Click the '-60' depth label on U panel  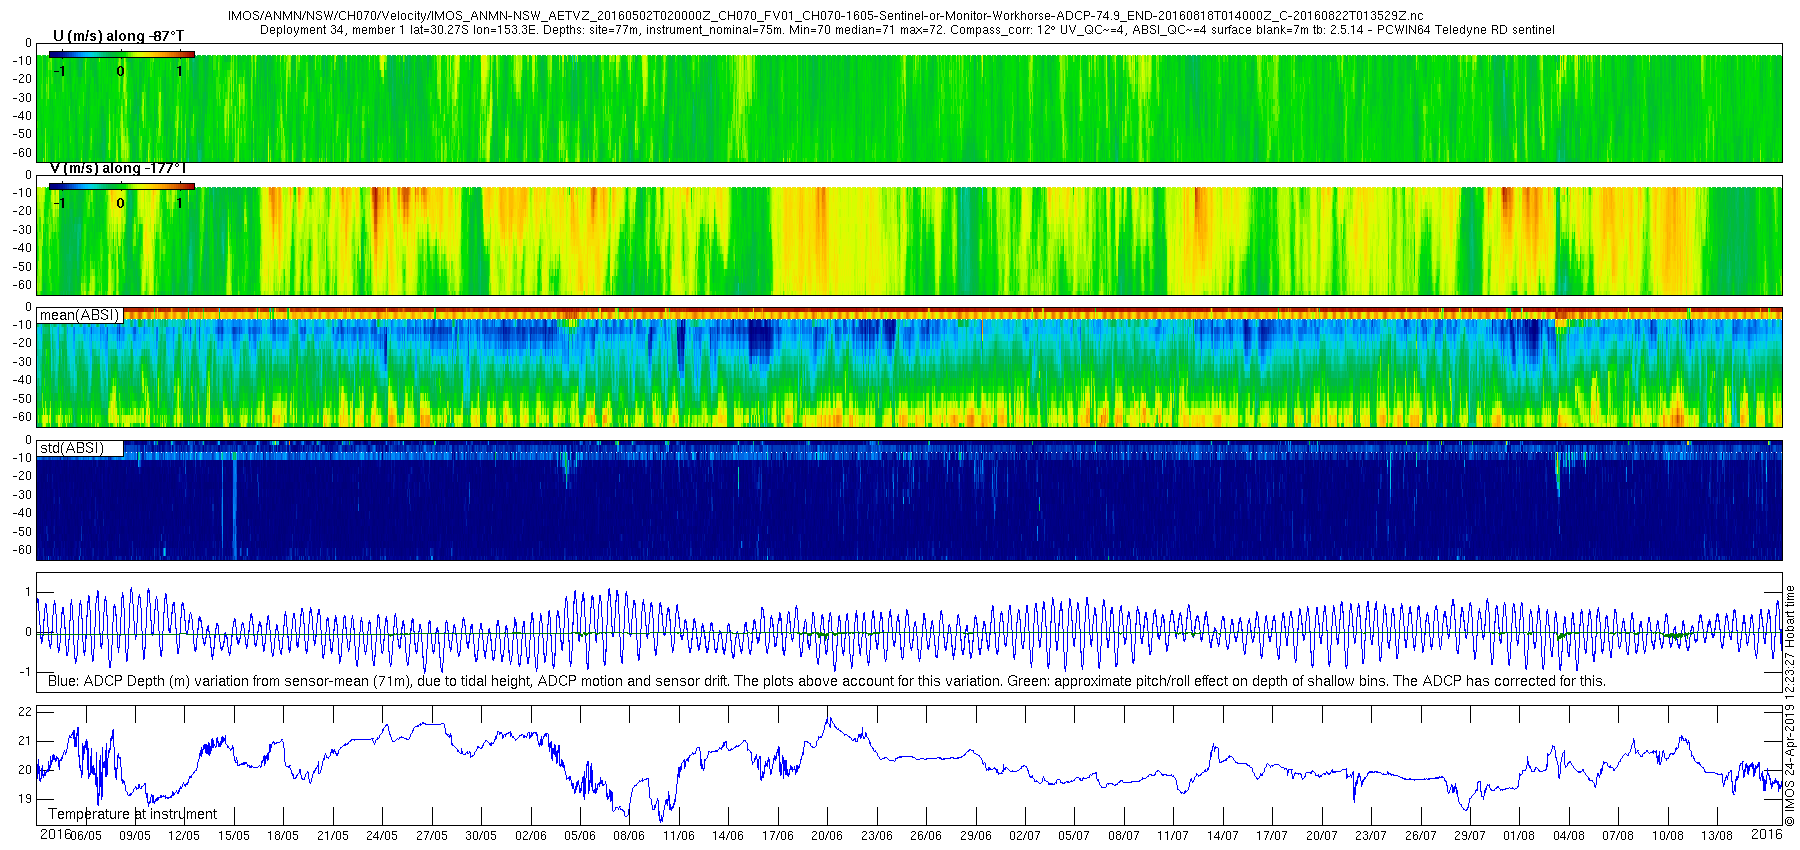[22, 153]
